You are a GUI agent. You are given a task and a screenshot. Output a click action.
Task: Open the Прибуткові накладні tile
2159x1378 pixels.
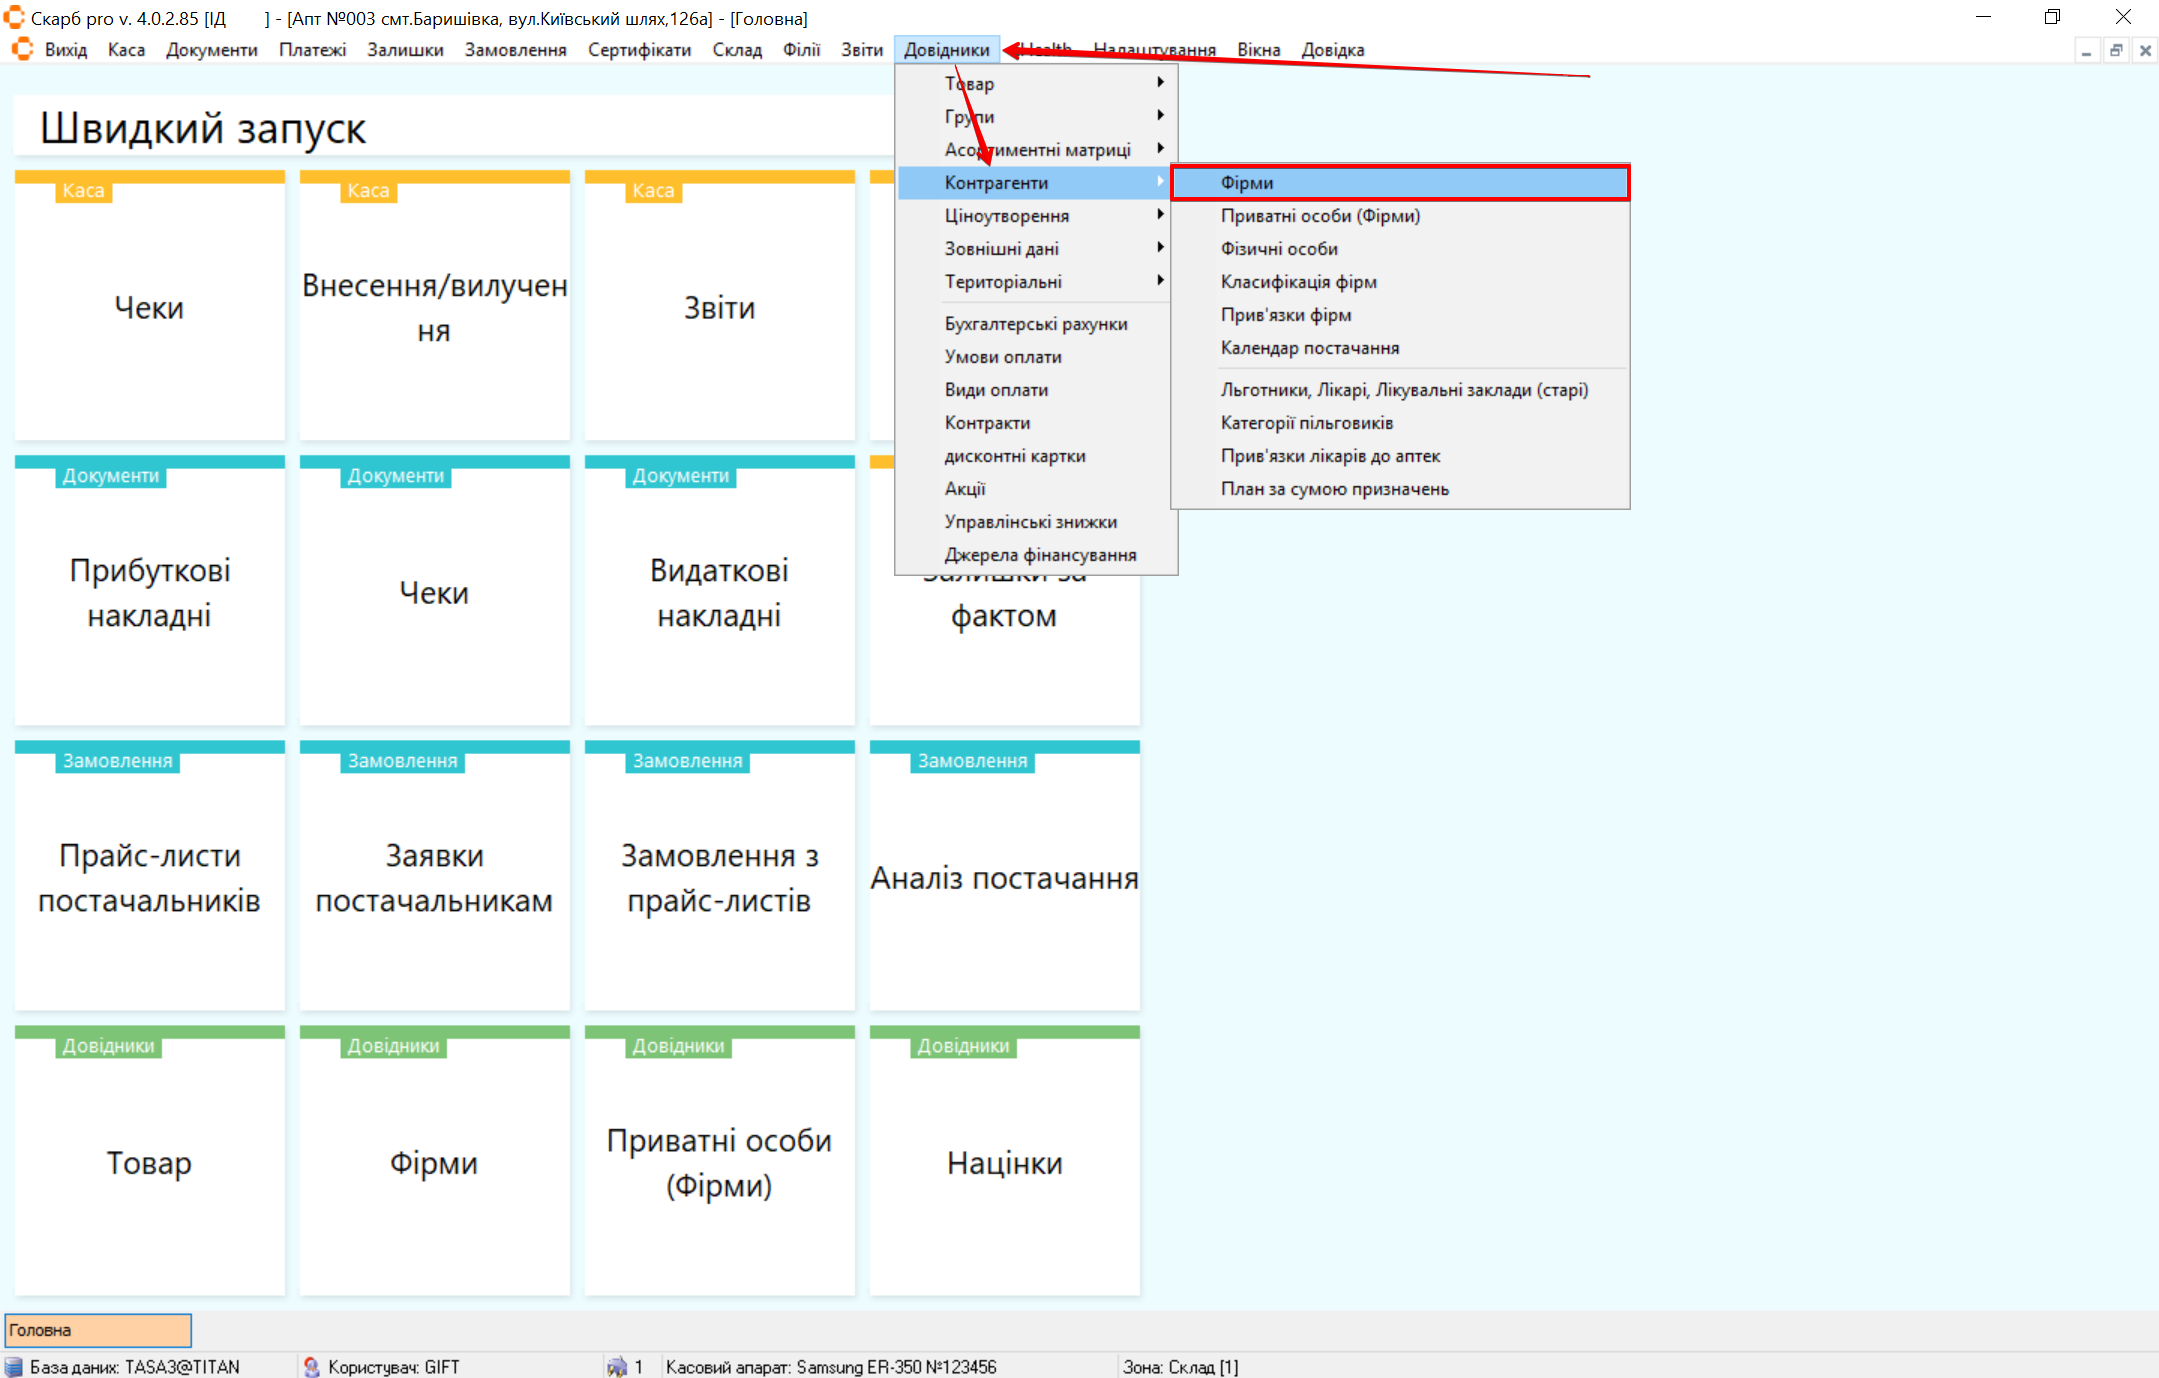(149, 592)
